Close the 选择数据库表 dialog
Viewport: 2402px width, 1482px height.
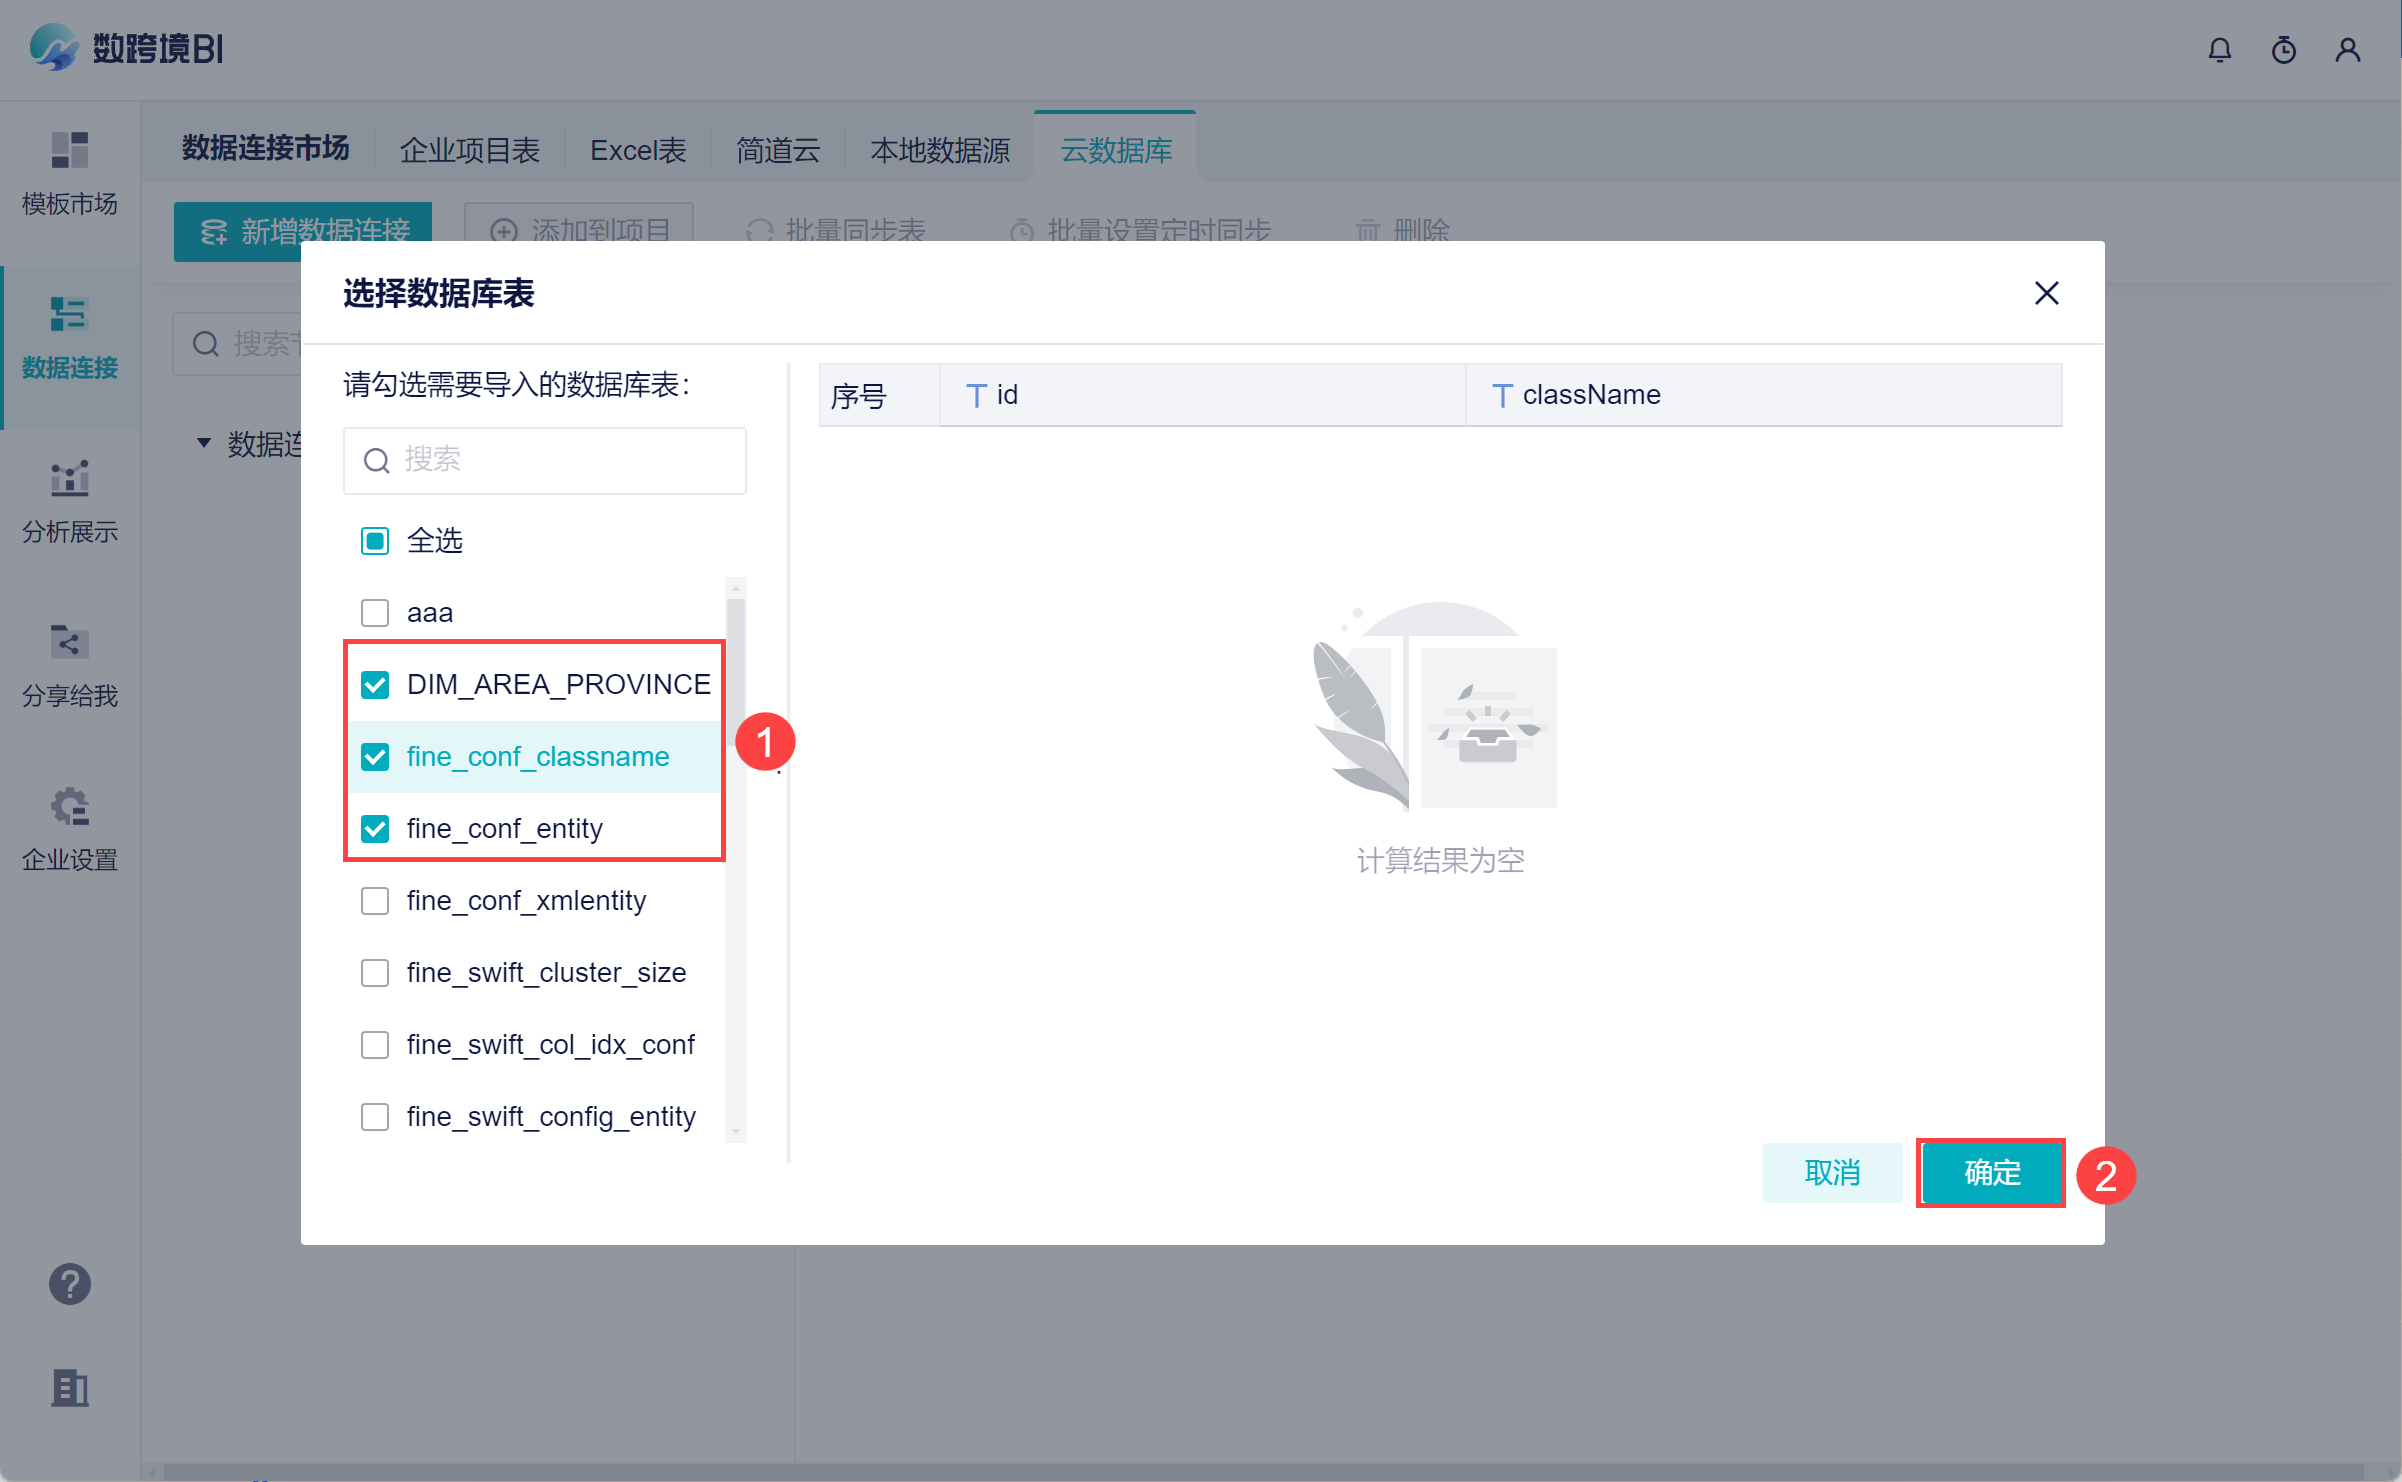pyautogui.click(x=2046, y=293)
